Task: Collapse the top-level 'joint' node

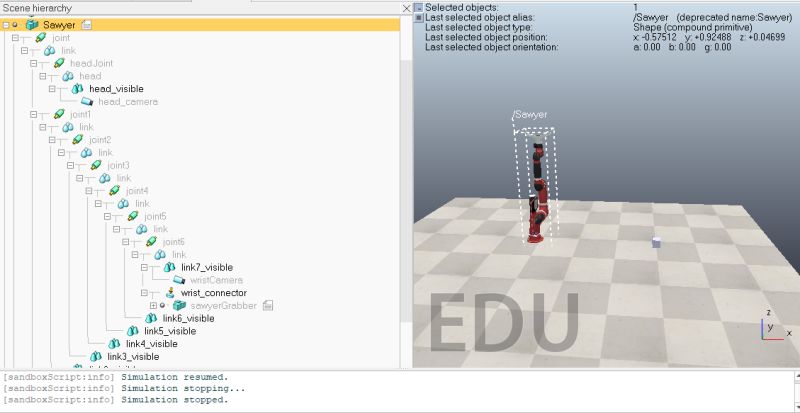Action: pyautogui.click(x=15, y=37)
